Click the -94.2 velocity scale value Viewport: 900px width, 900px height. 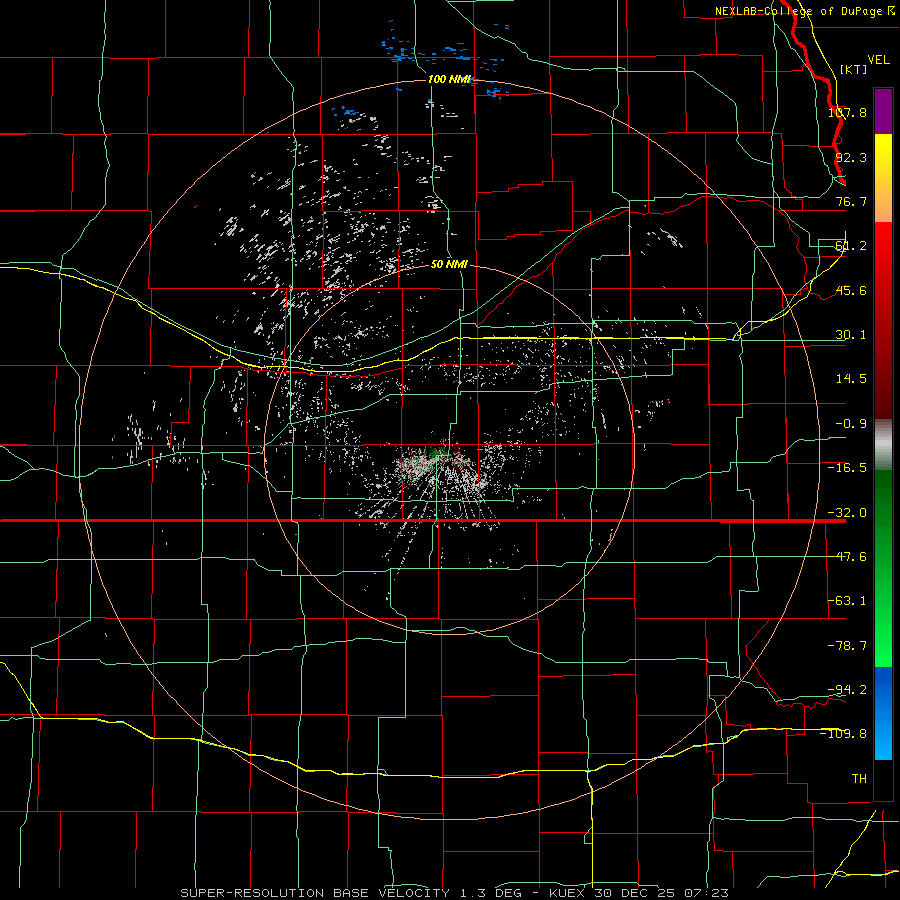click(x=847, y=689)
